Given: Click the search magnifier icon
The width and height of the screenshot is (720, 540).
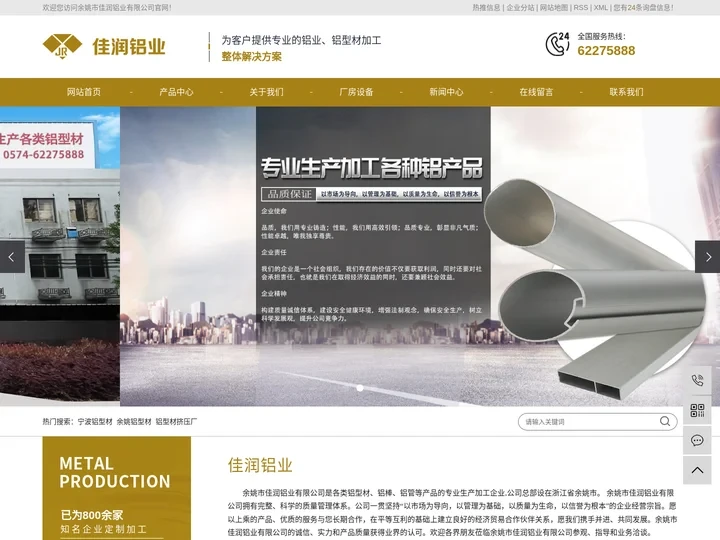Looking at the screenshot, I should pyautogui.click(x=664, y=421).
